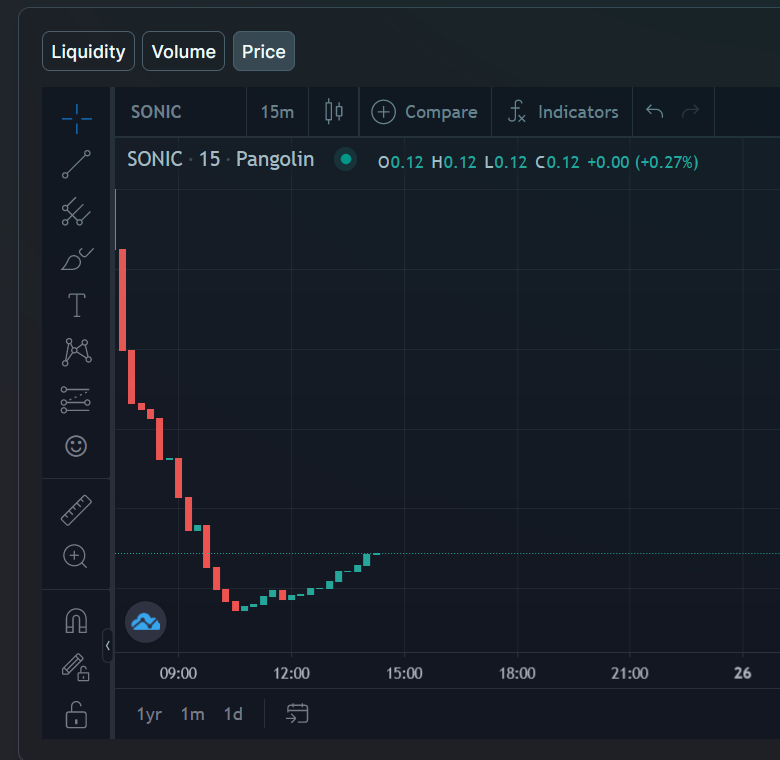The height and width of the screenshot is (760, 780).
Task: Select the trend line drawing tool
Action: (x=76, y=164)
